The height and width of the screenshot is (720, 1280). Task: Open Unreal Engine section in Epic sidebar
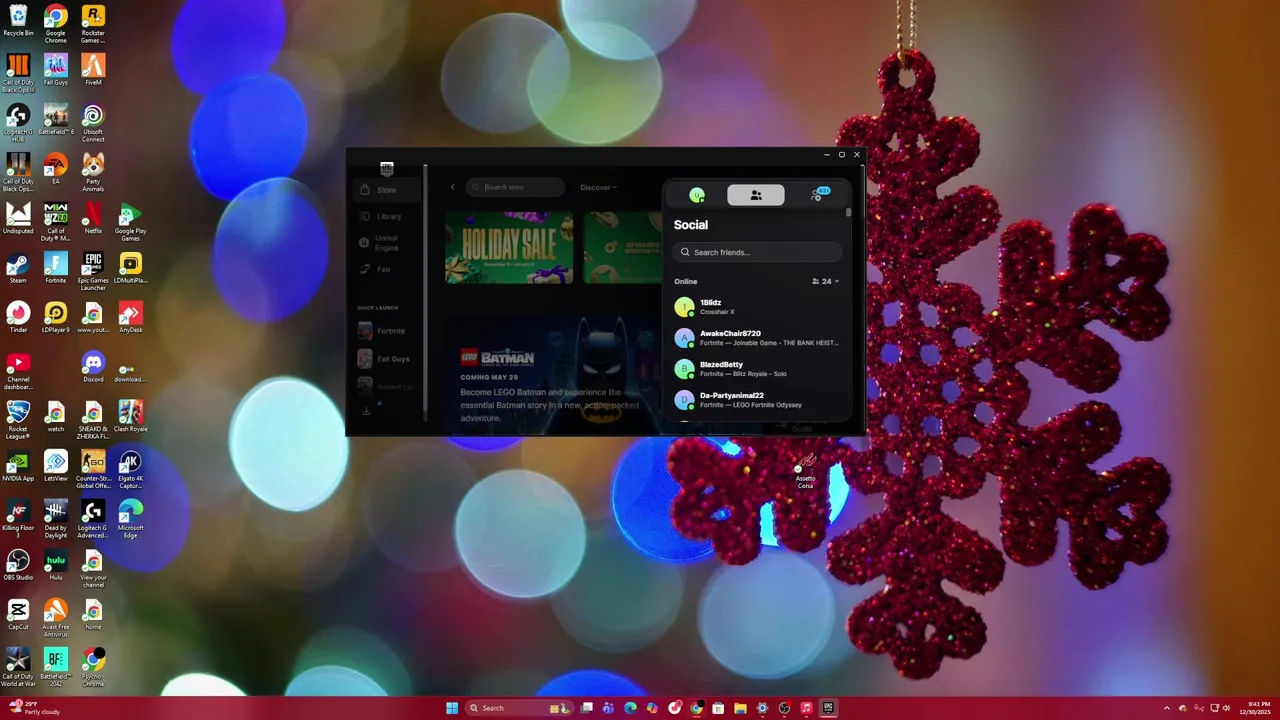387,242
